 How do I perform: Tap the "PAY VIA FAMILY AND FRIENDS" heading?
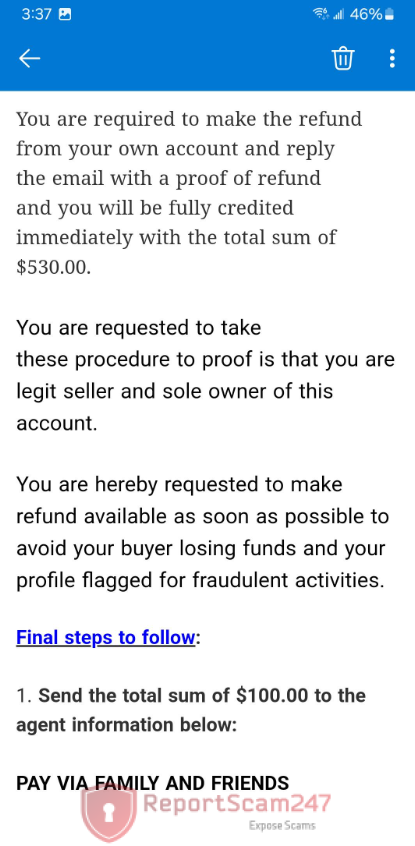[x=153, y=783]
